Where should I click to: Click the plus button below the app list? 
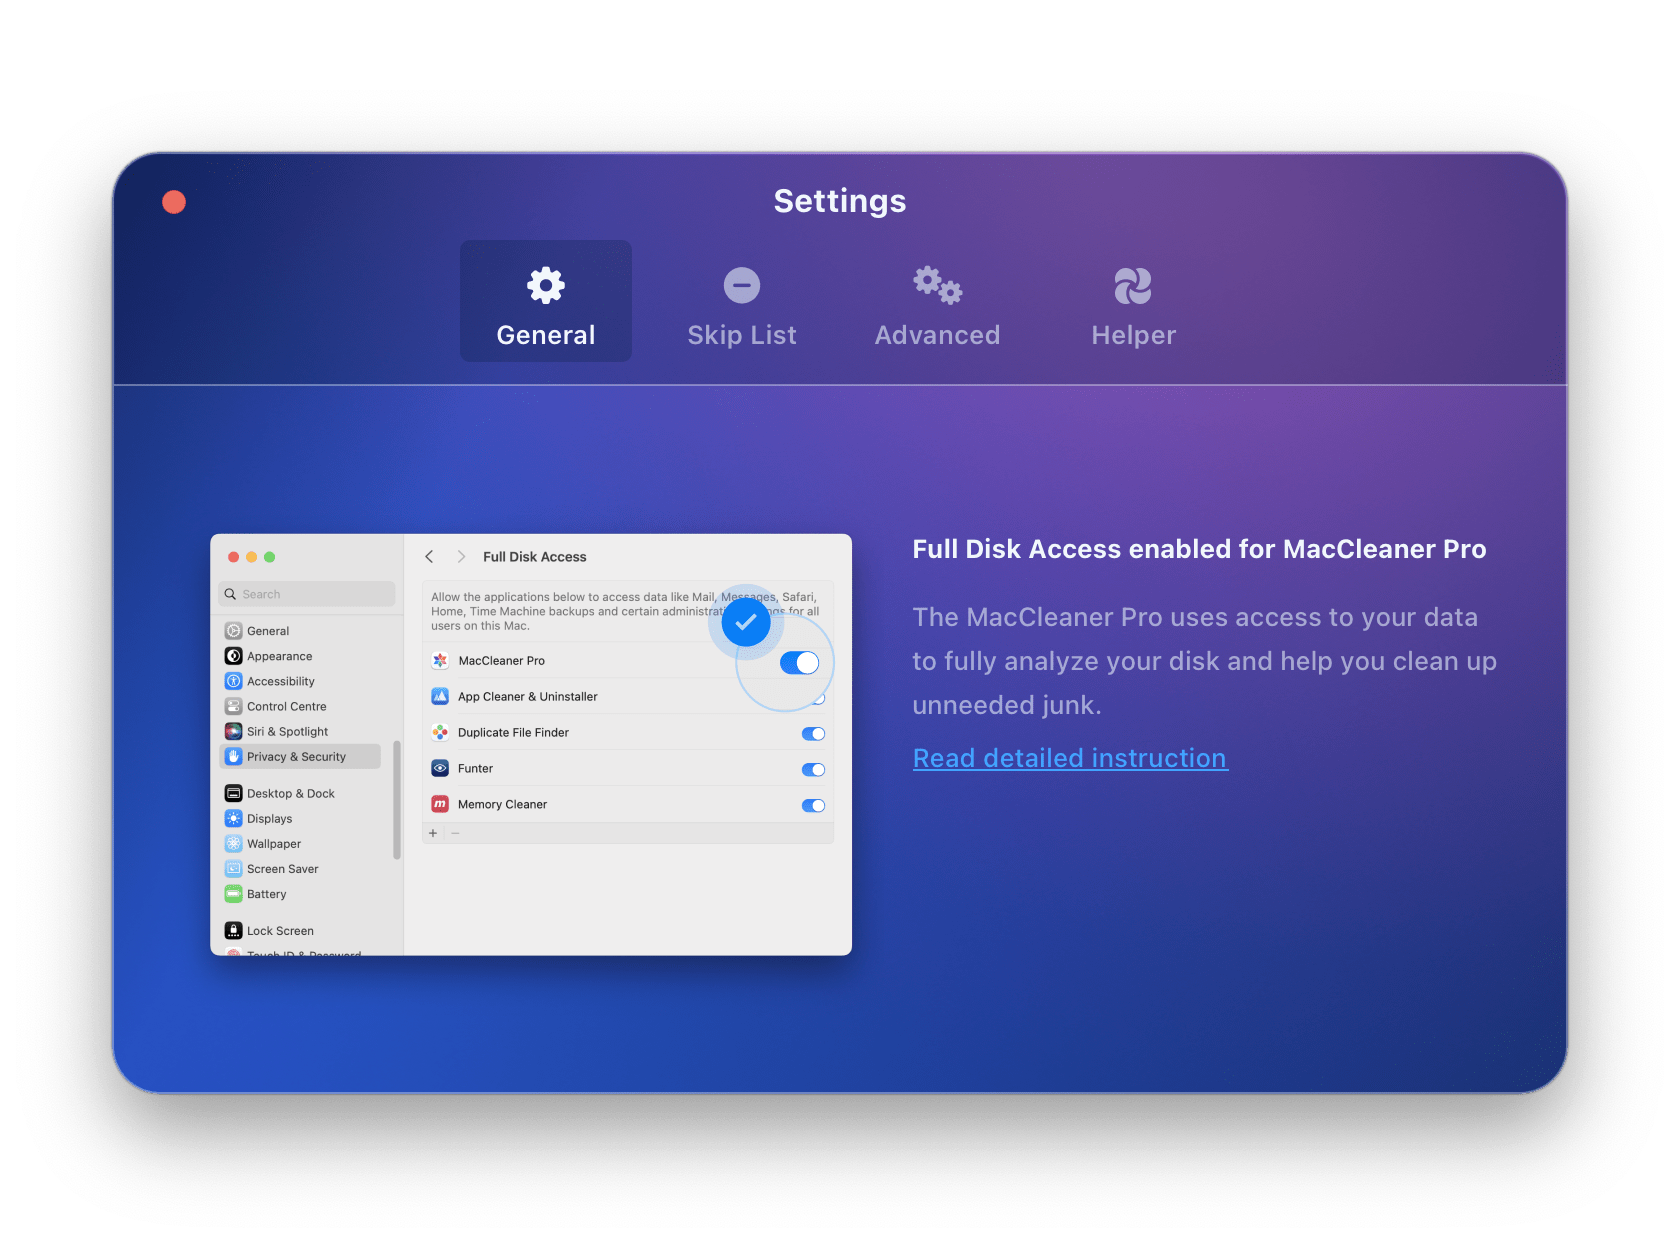click(433, 833)
